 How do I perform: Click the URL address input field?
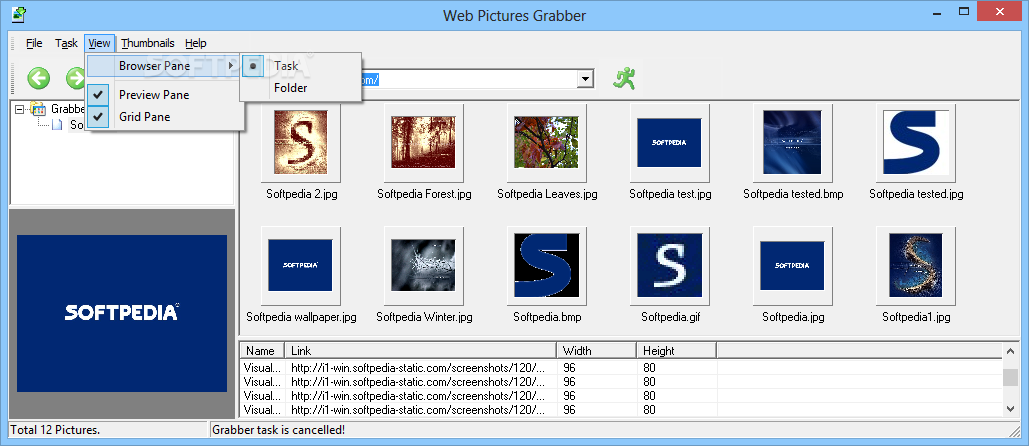[x=469, y=79]
